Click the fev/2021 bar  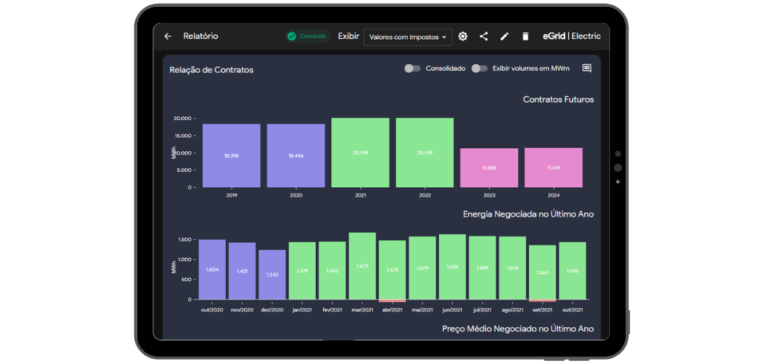pyautogui.click(x=333, y=270)
